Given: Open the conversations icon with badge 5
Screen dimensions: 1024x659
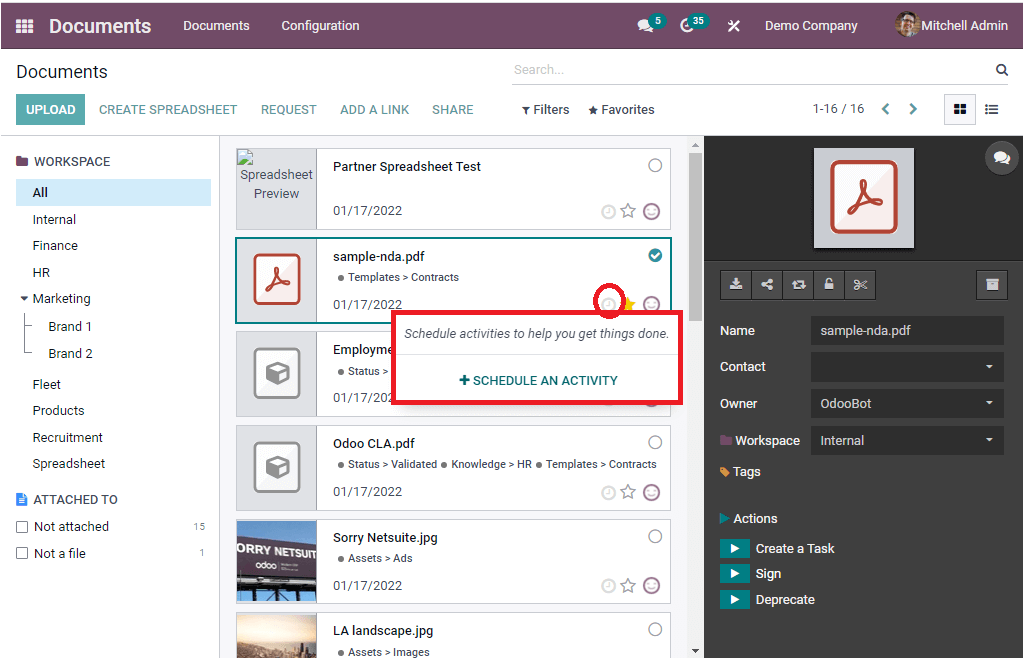Looking at the screenshot, I should (646, 25).
